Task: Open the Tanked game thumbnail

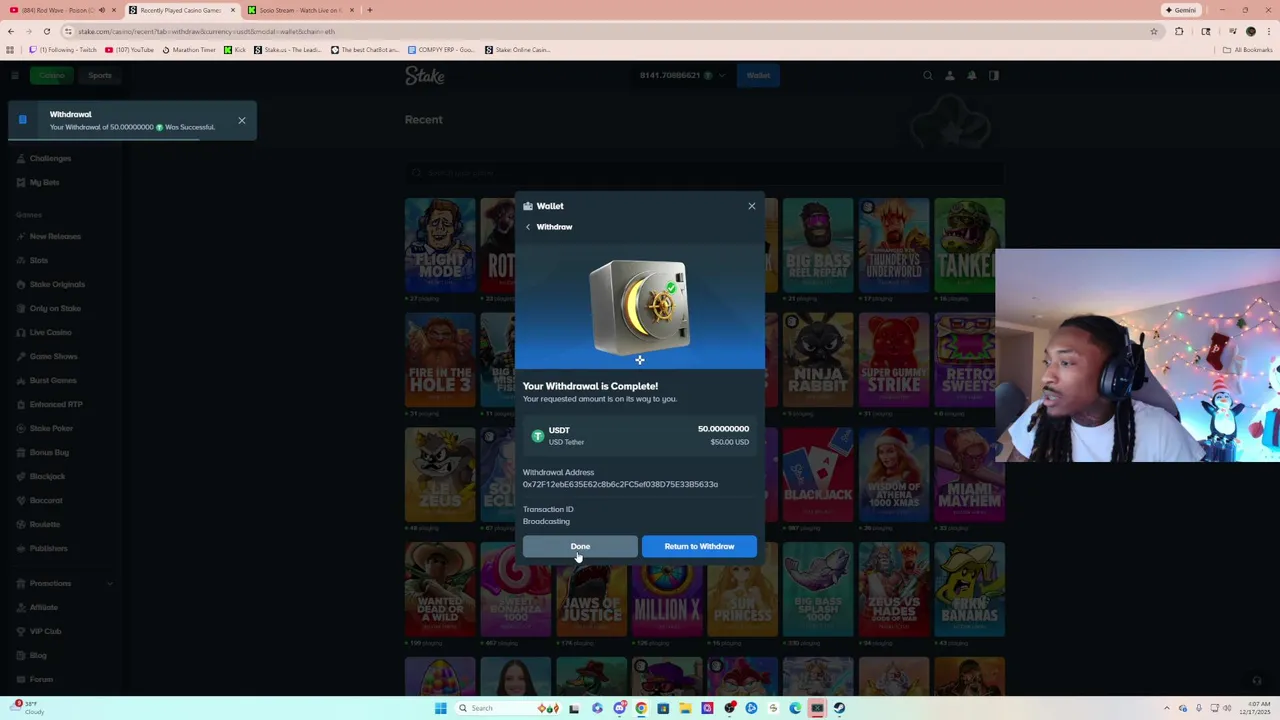Action: point(969,245)
